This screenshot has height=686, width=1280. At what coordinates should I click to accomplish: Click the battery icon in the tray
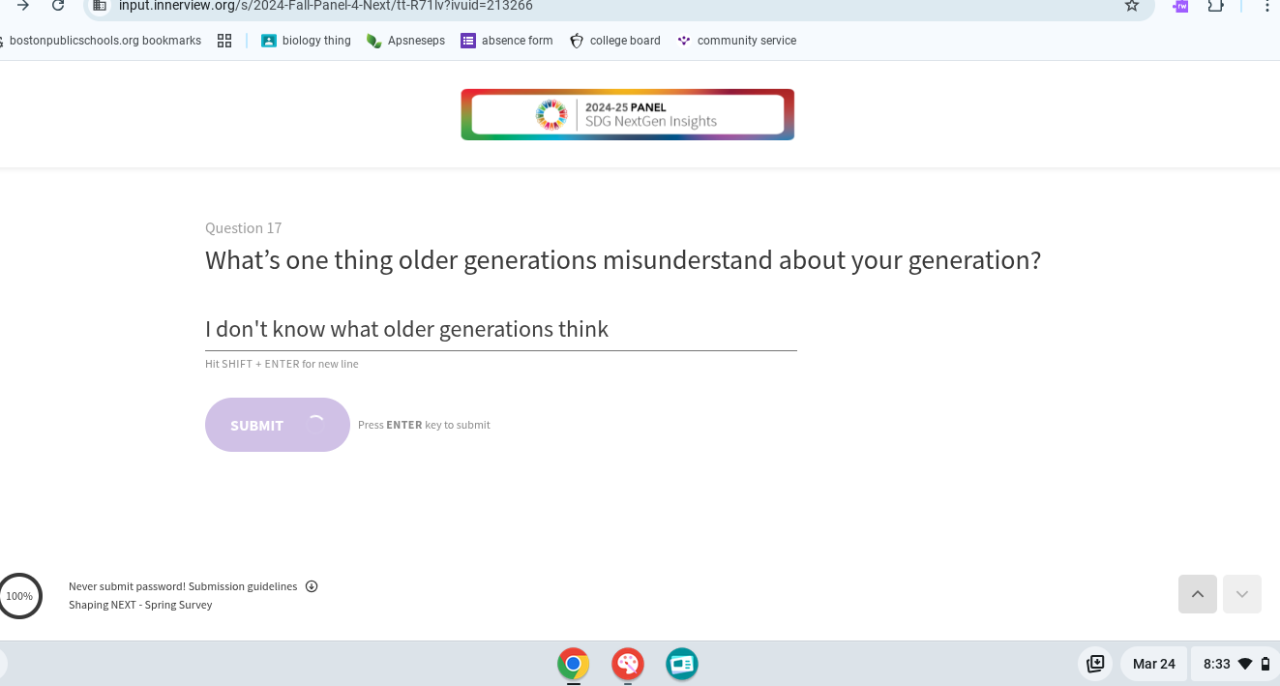click(1265, 664)
